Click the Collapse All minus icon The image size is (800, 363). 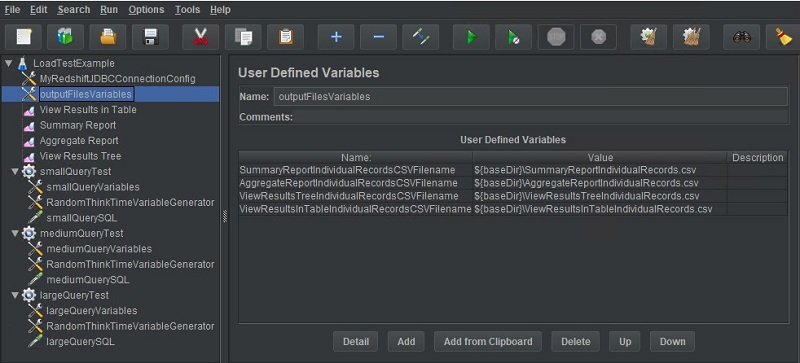click(x=378, y=37)
